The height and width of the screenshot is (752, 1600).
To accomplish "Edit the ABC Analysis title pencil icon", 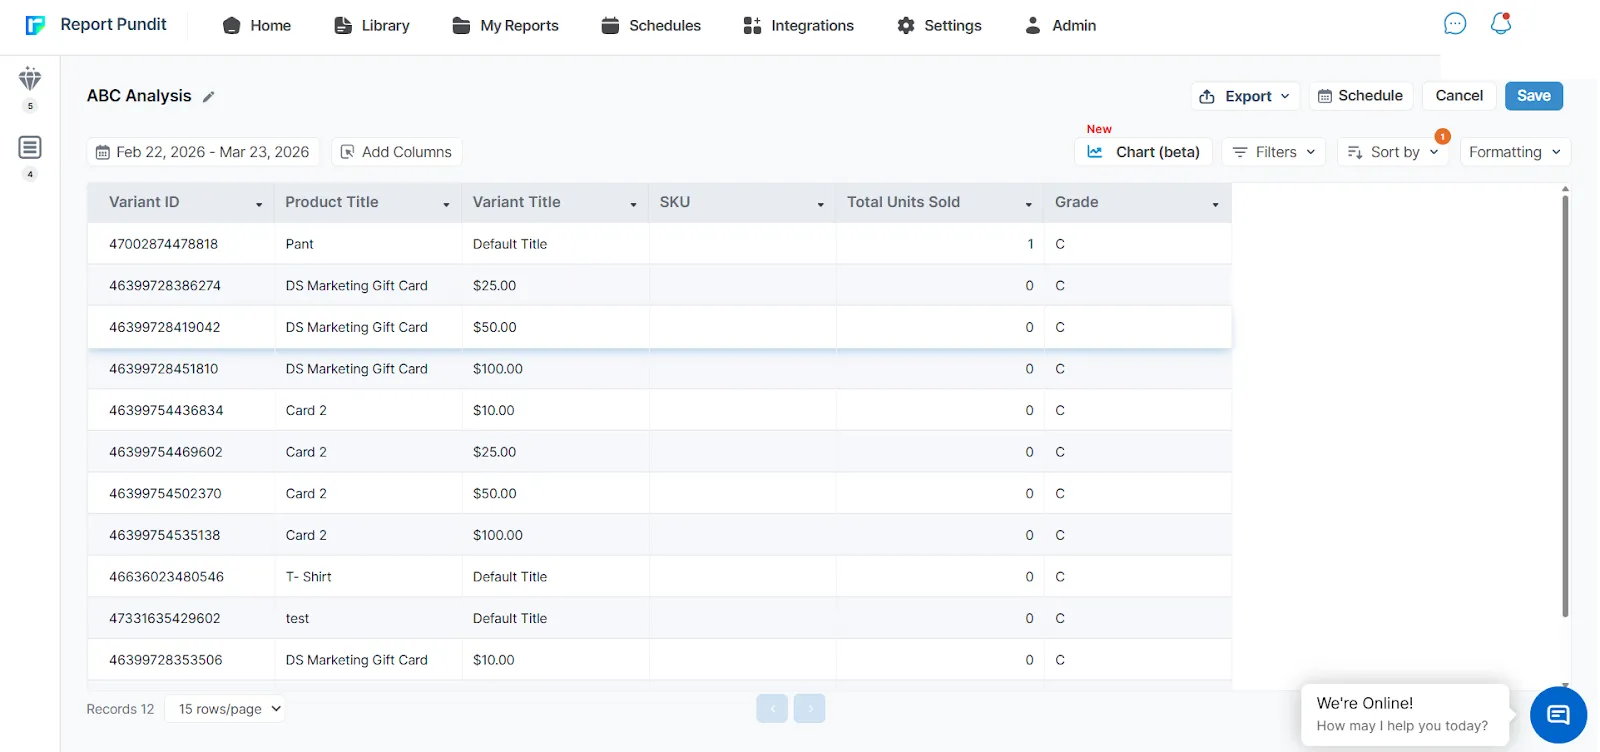I will pyautogui.click(x=209, y=97).
